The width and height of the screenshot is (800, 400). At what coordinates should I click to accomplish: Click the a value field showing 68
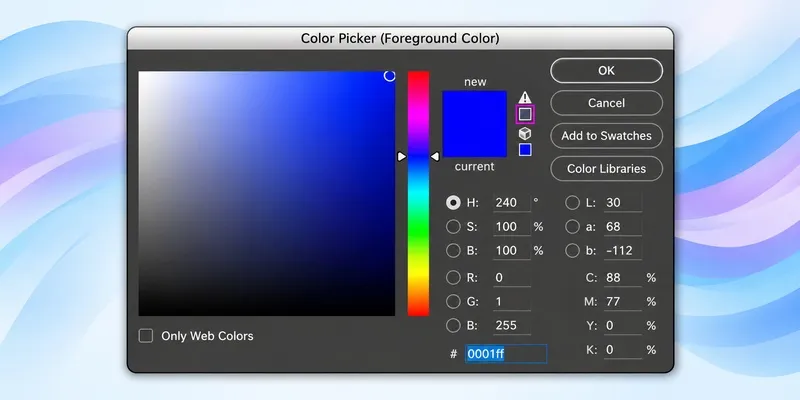point(623,227)
